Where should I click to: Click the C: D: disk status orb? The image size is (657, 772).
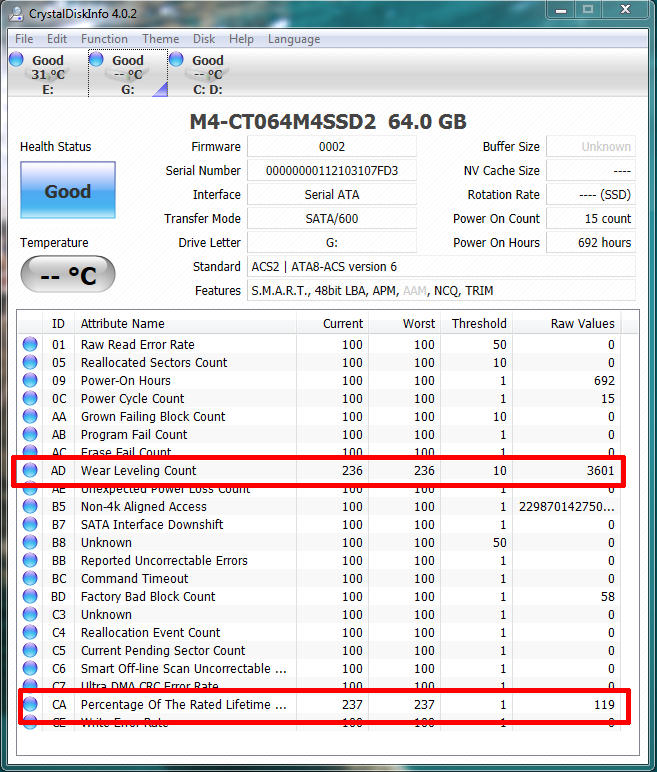(176, 59)
